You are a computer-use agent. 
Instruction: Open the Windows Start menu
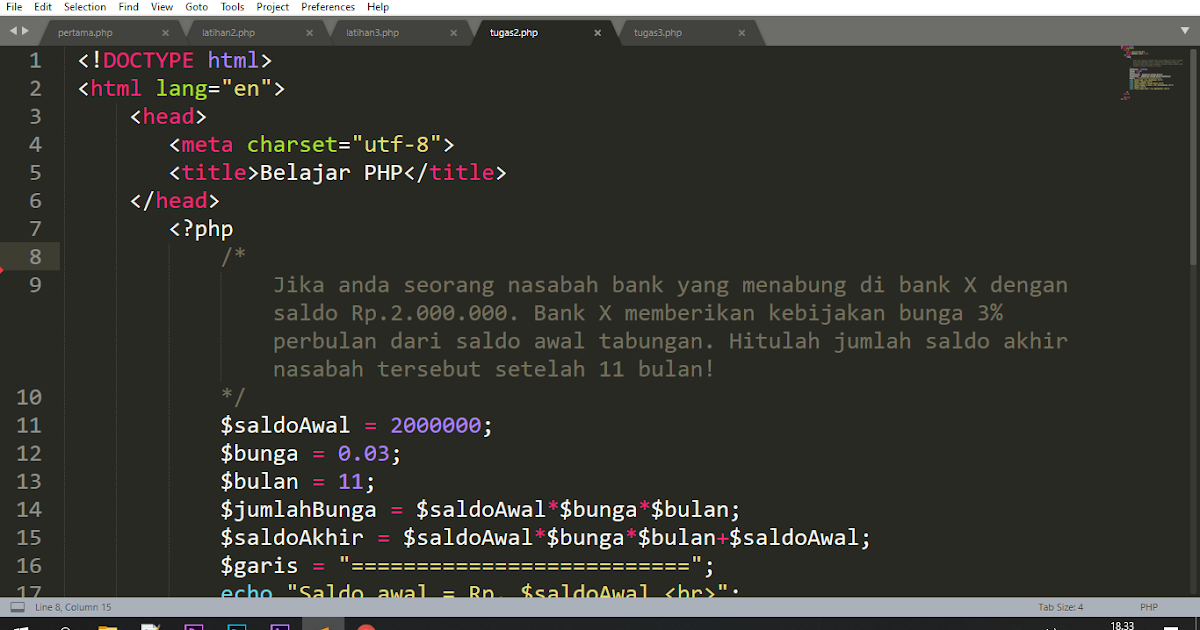(20, 625)
